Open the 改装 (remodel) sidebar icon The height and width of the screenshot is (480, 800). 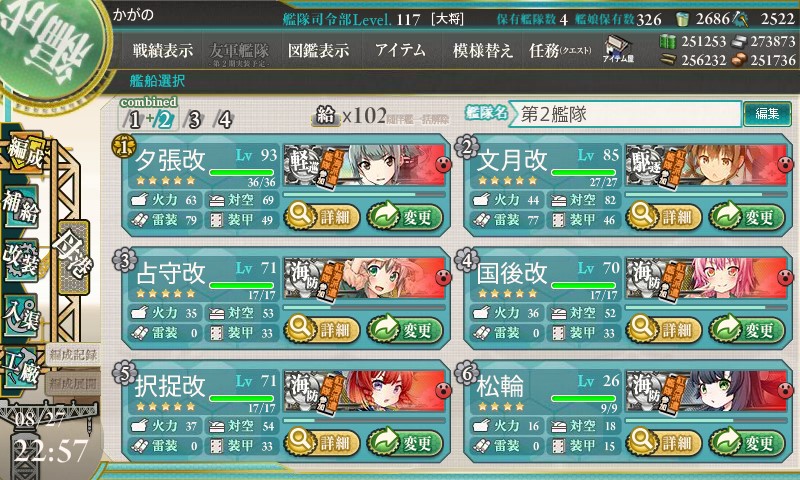pyautogui.click(x=21, y=260)
